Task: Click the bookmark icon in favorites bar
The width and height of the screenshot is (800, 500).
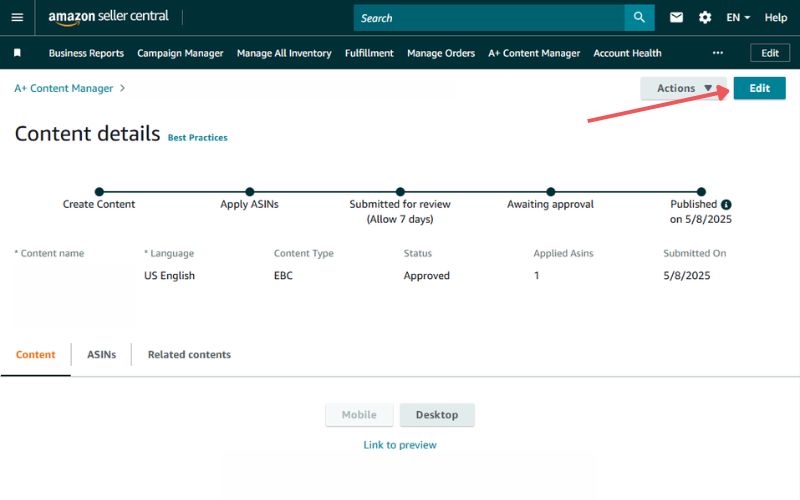Action: coord(17,53)
